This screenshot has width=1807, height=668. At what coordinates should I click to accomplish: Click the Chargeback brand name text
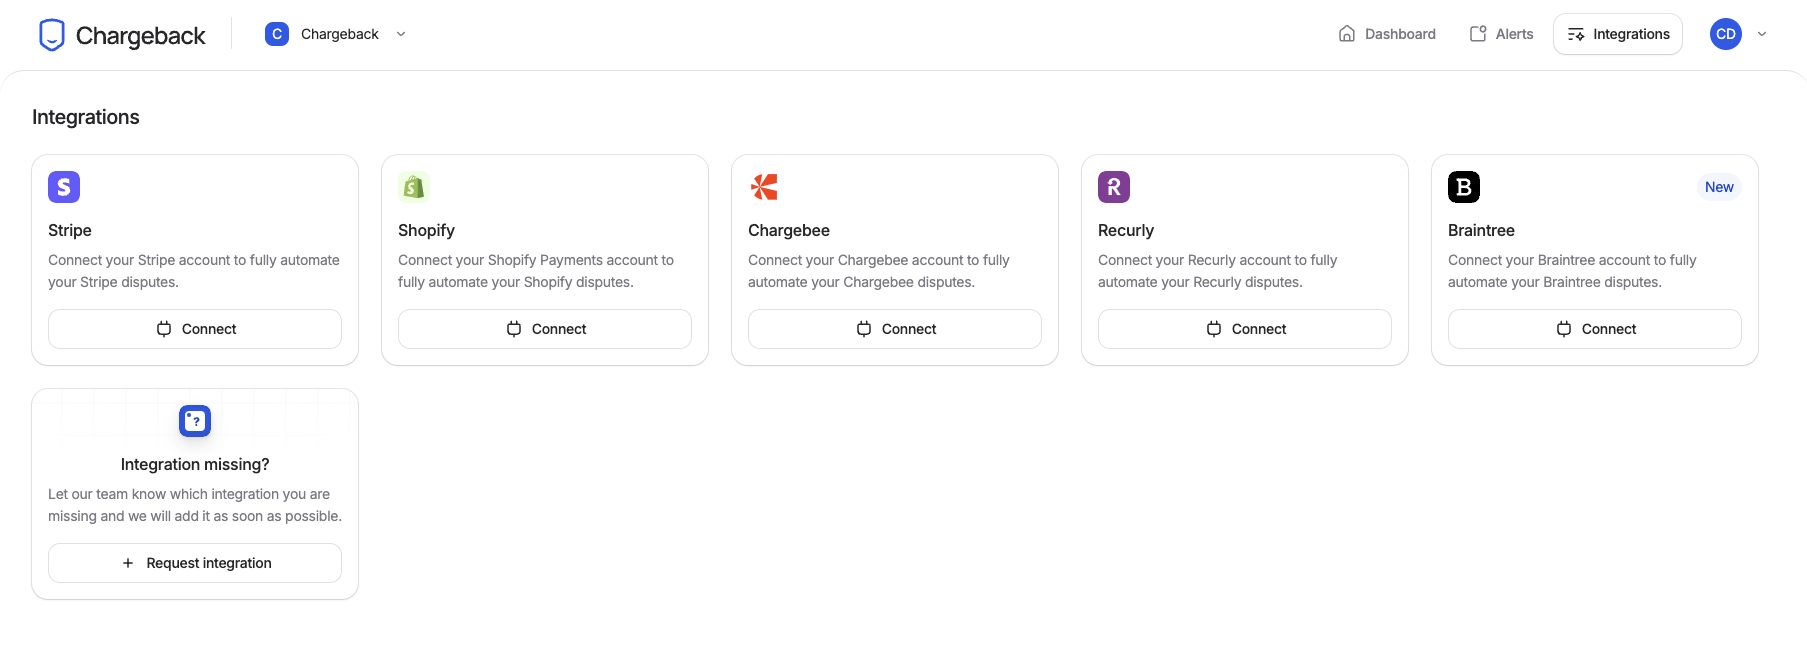click(141, 36)
